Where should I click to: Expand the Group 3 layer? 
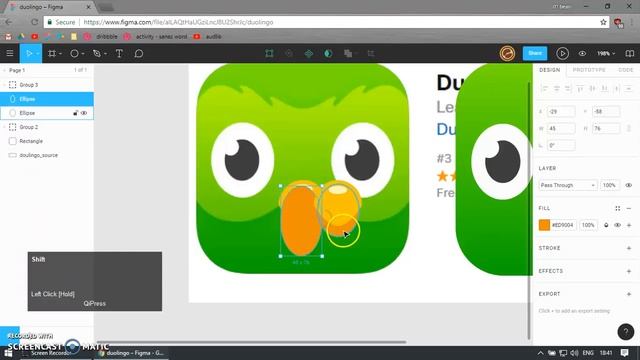pyautogui.click(x=4, y=85)
